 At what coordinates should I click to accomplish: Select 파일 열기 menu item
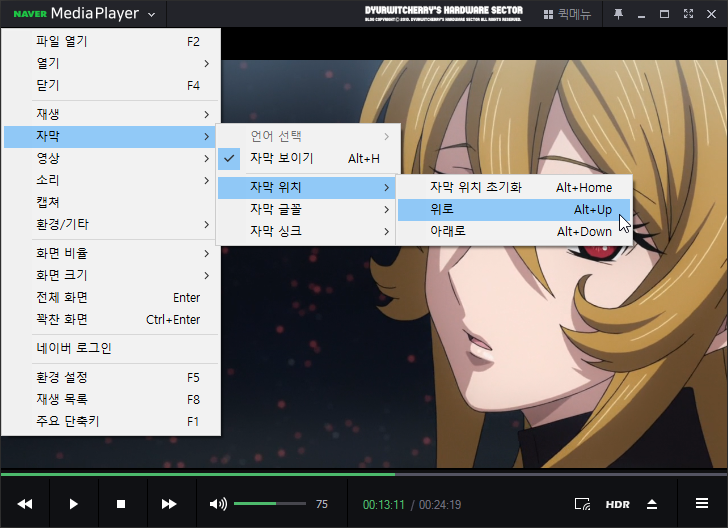[111, 41]
